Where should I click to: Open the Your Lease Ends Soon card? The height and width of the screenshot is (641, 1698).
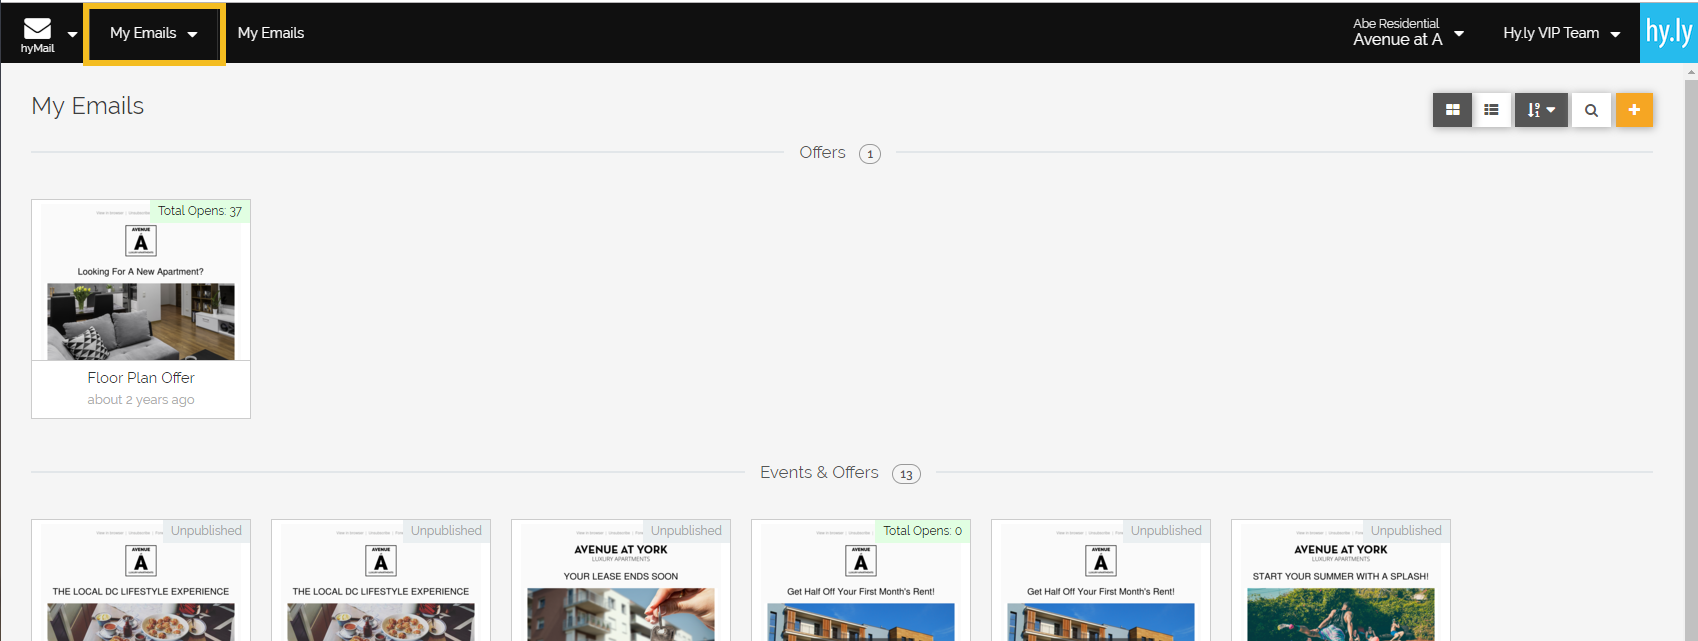point(621,581)
